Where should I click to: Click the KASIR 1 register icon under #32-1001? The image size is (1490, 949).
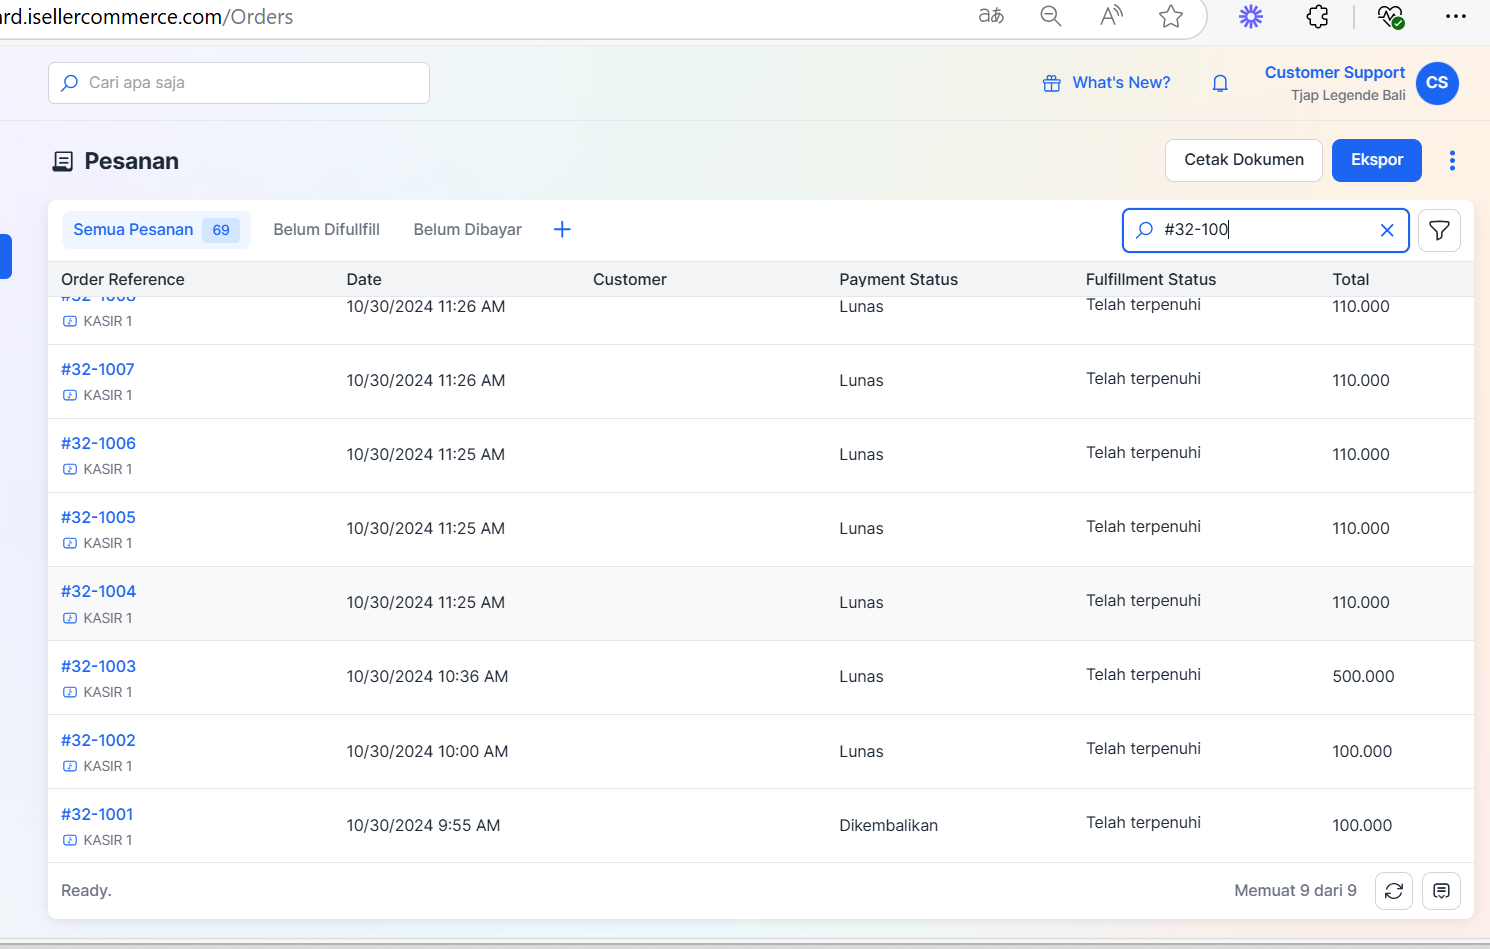coord(70,840)
